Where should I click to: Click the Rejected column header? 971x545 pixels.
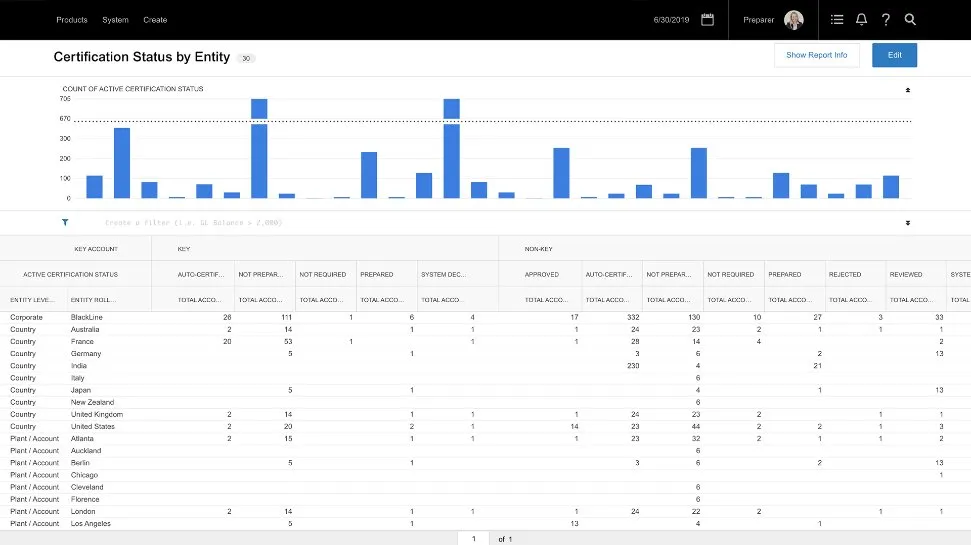844,274
